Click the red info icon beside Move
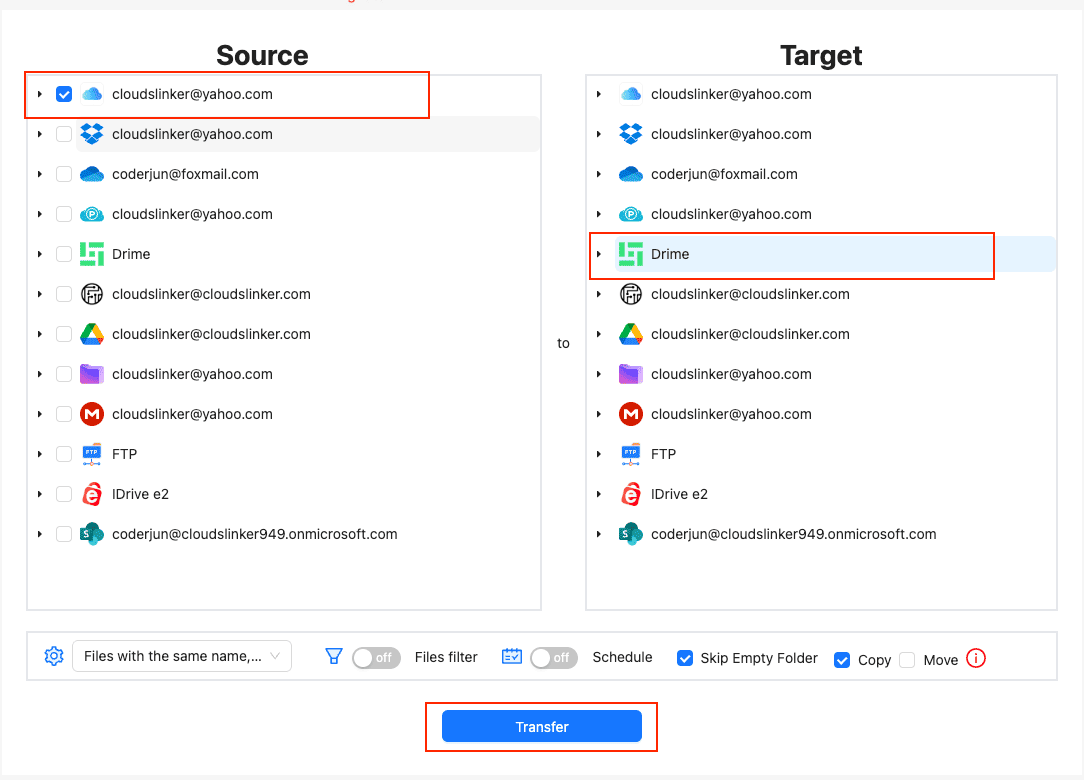This screenshot has width=1084, height=780. [976, 658]
